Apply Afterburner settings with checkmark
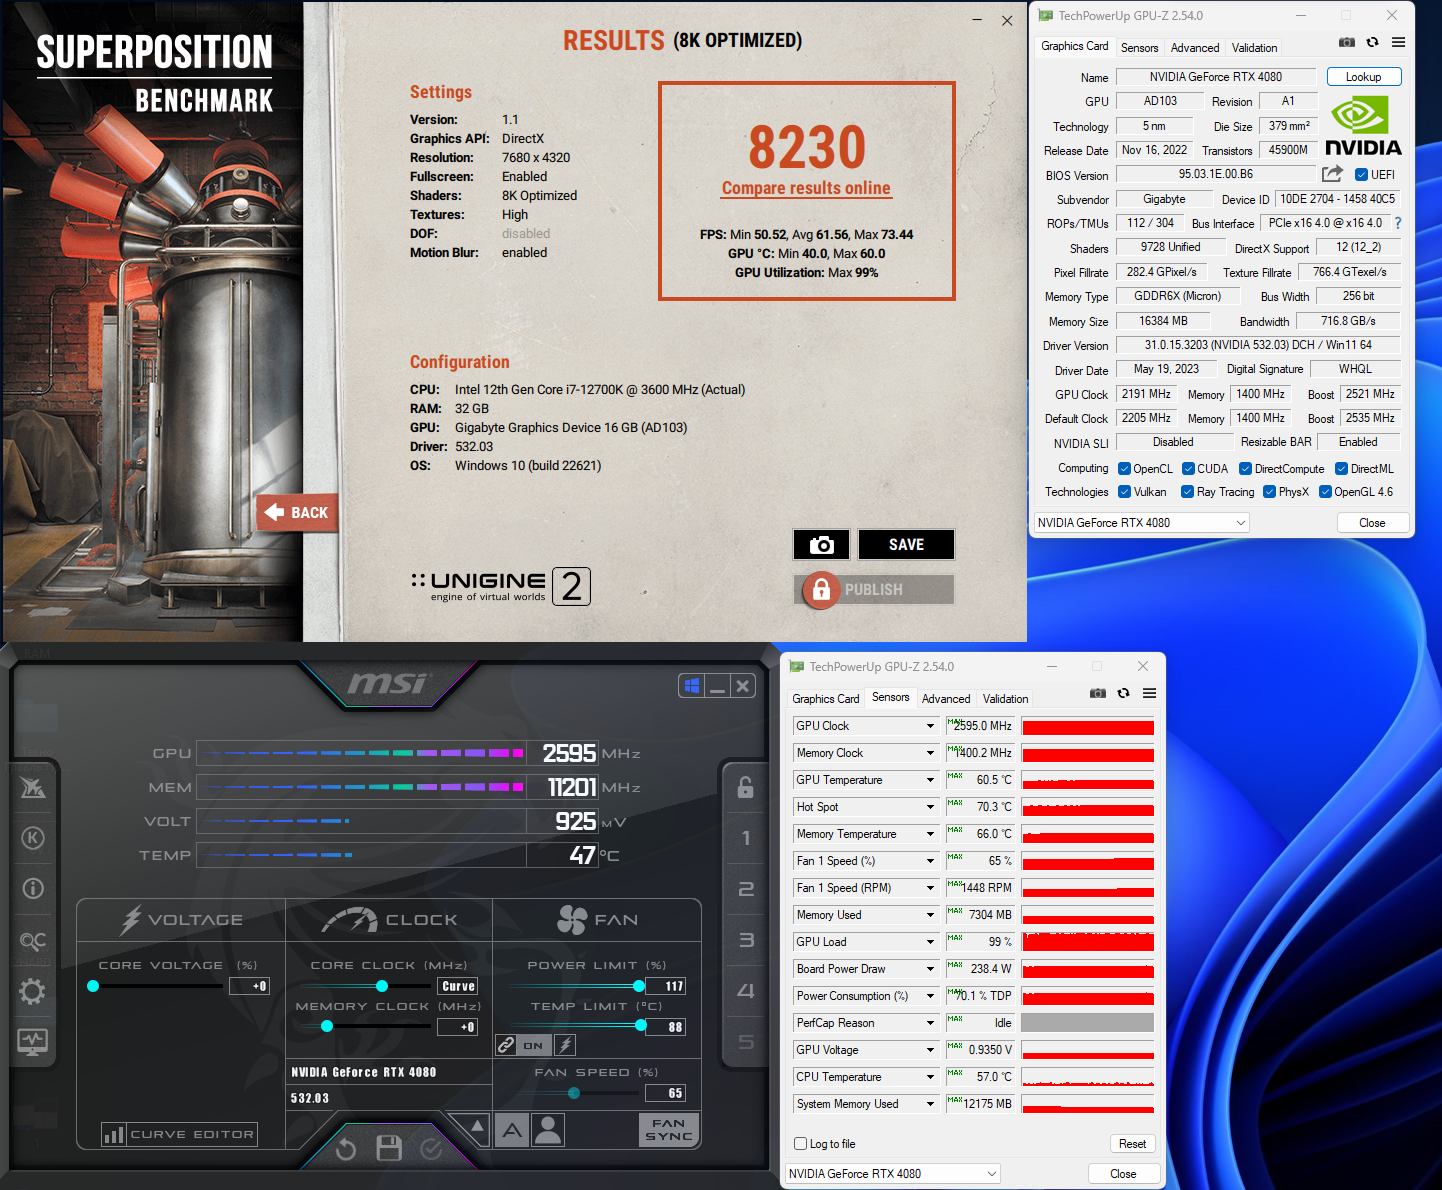Screen dimensions: 1442x1190 click(x=431, y=1149)
